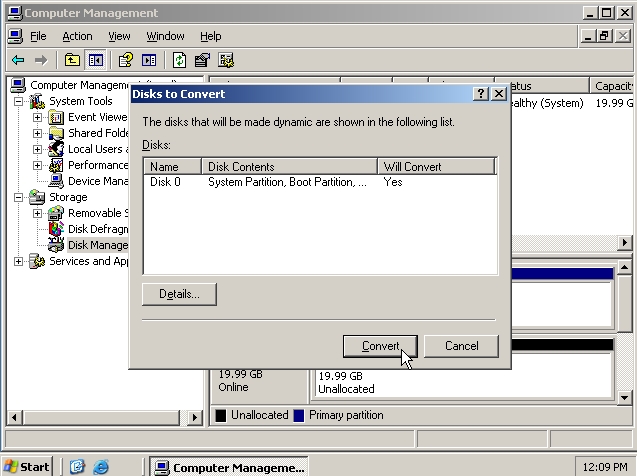
Task: Click the Device Manager tree icon
Action: pos(56,181)
